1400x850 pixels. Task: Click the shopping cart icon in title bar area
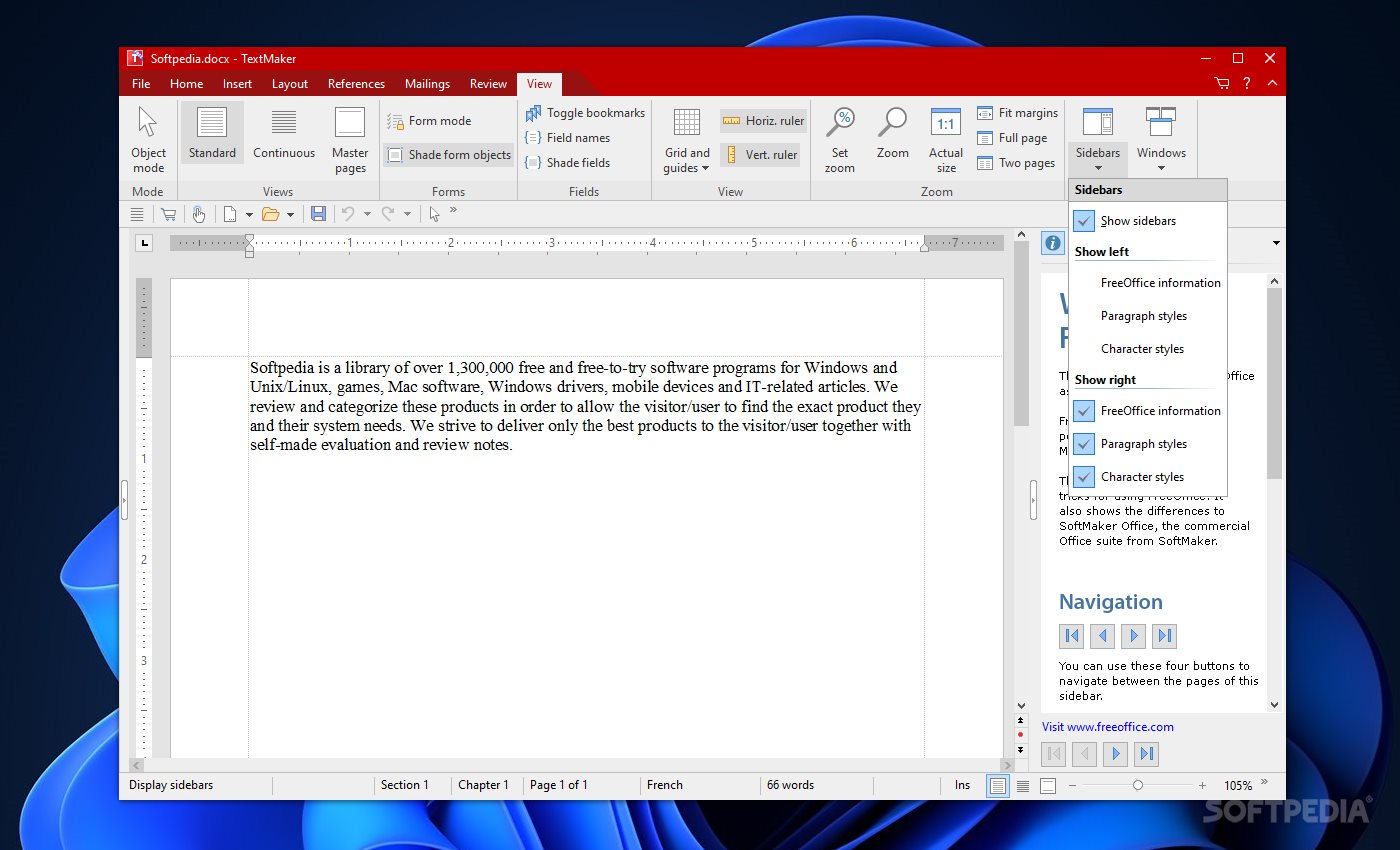tap(1222, 84)
